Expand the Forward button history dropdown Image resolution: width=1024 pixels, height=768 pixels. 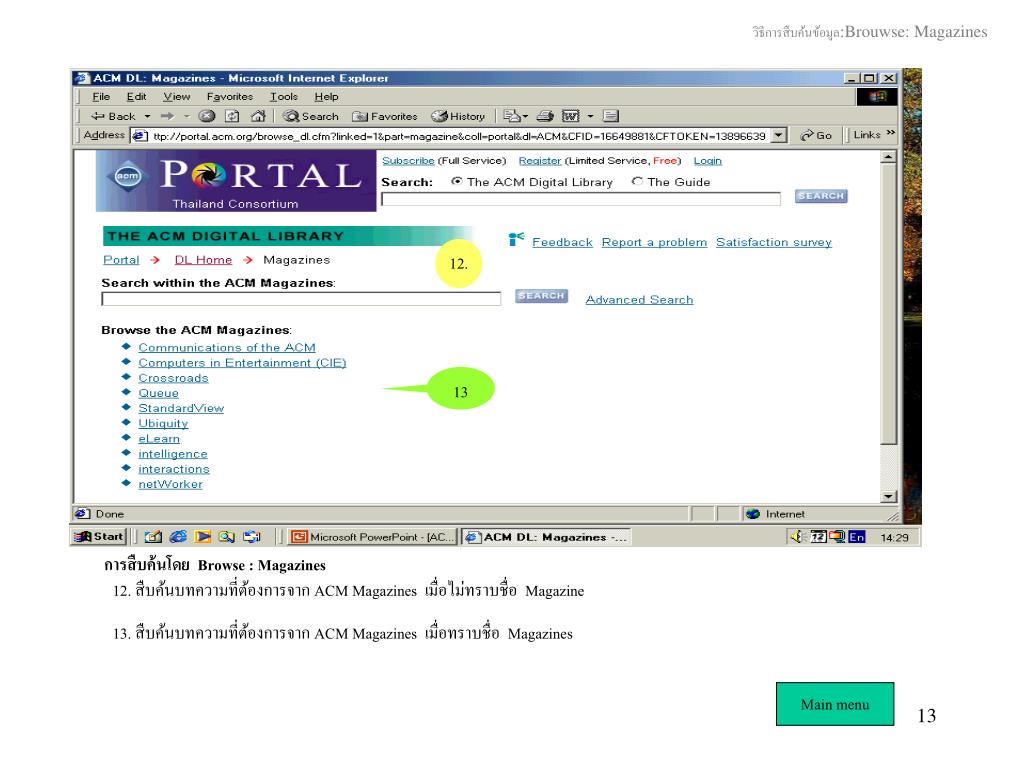coord(186,116)
